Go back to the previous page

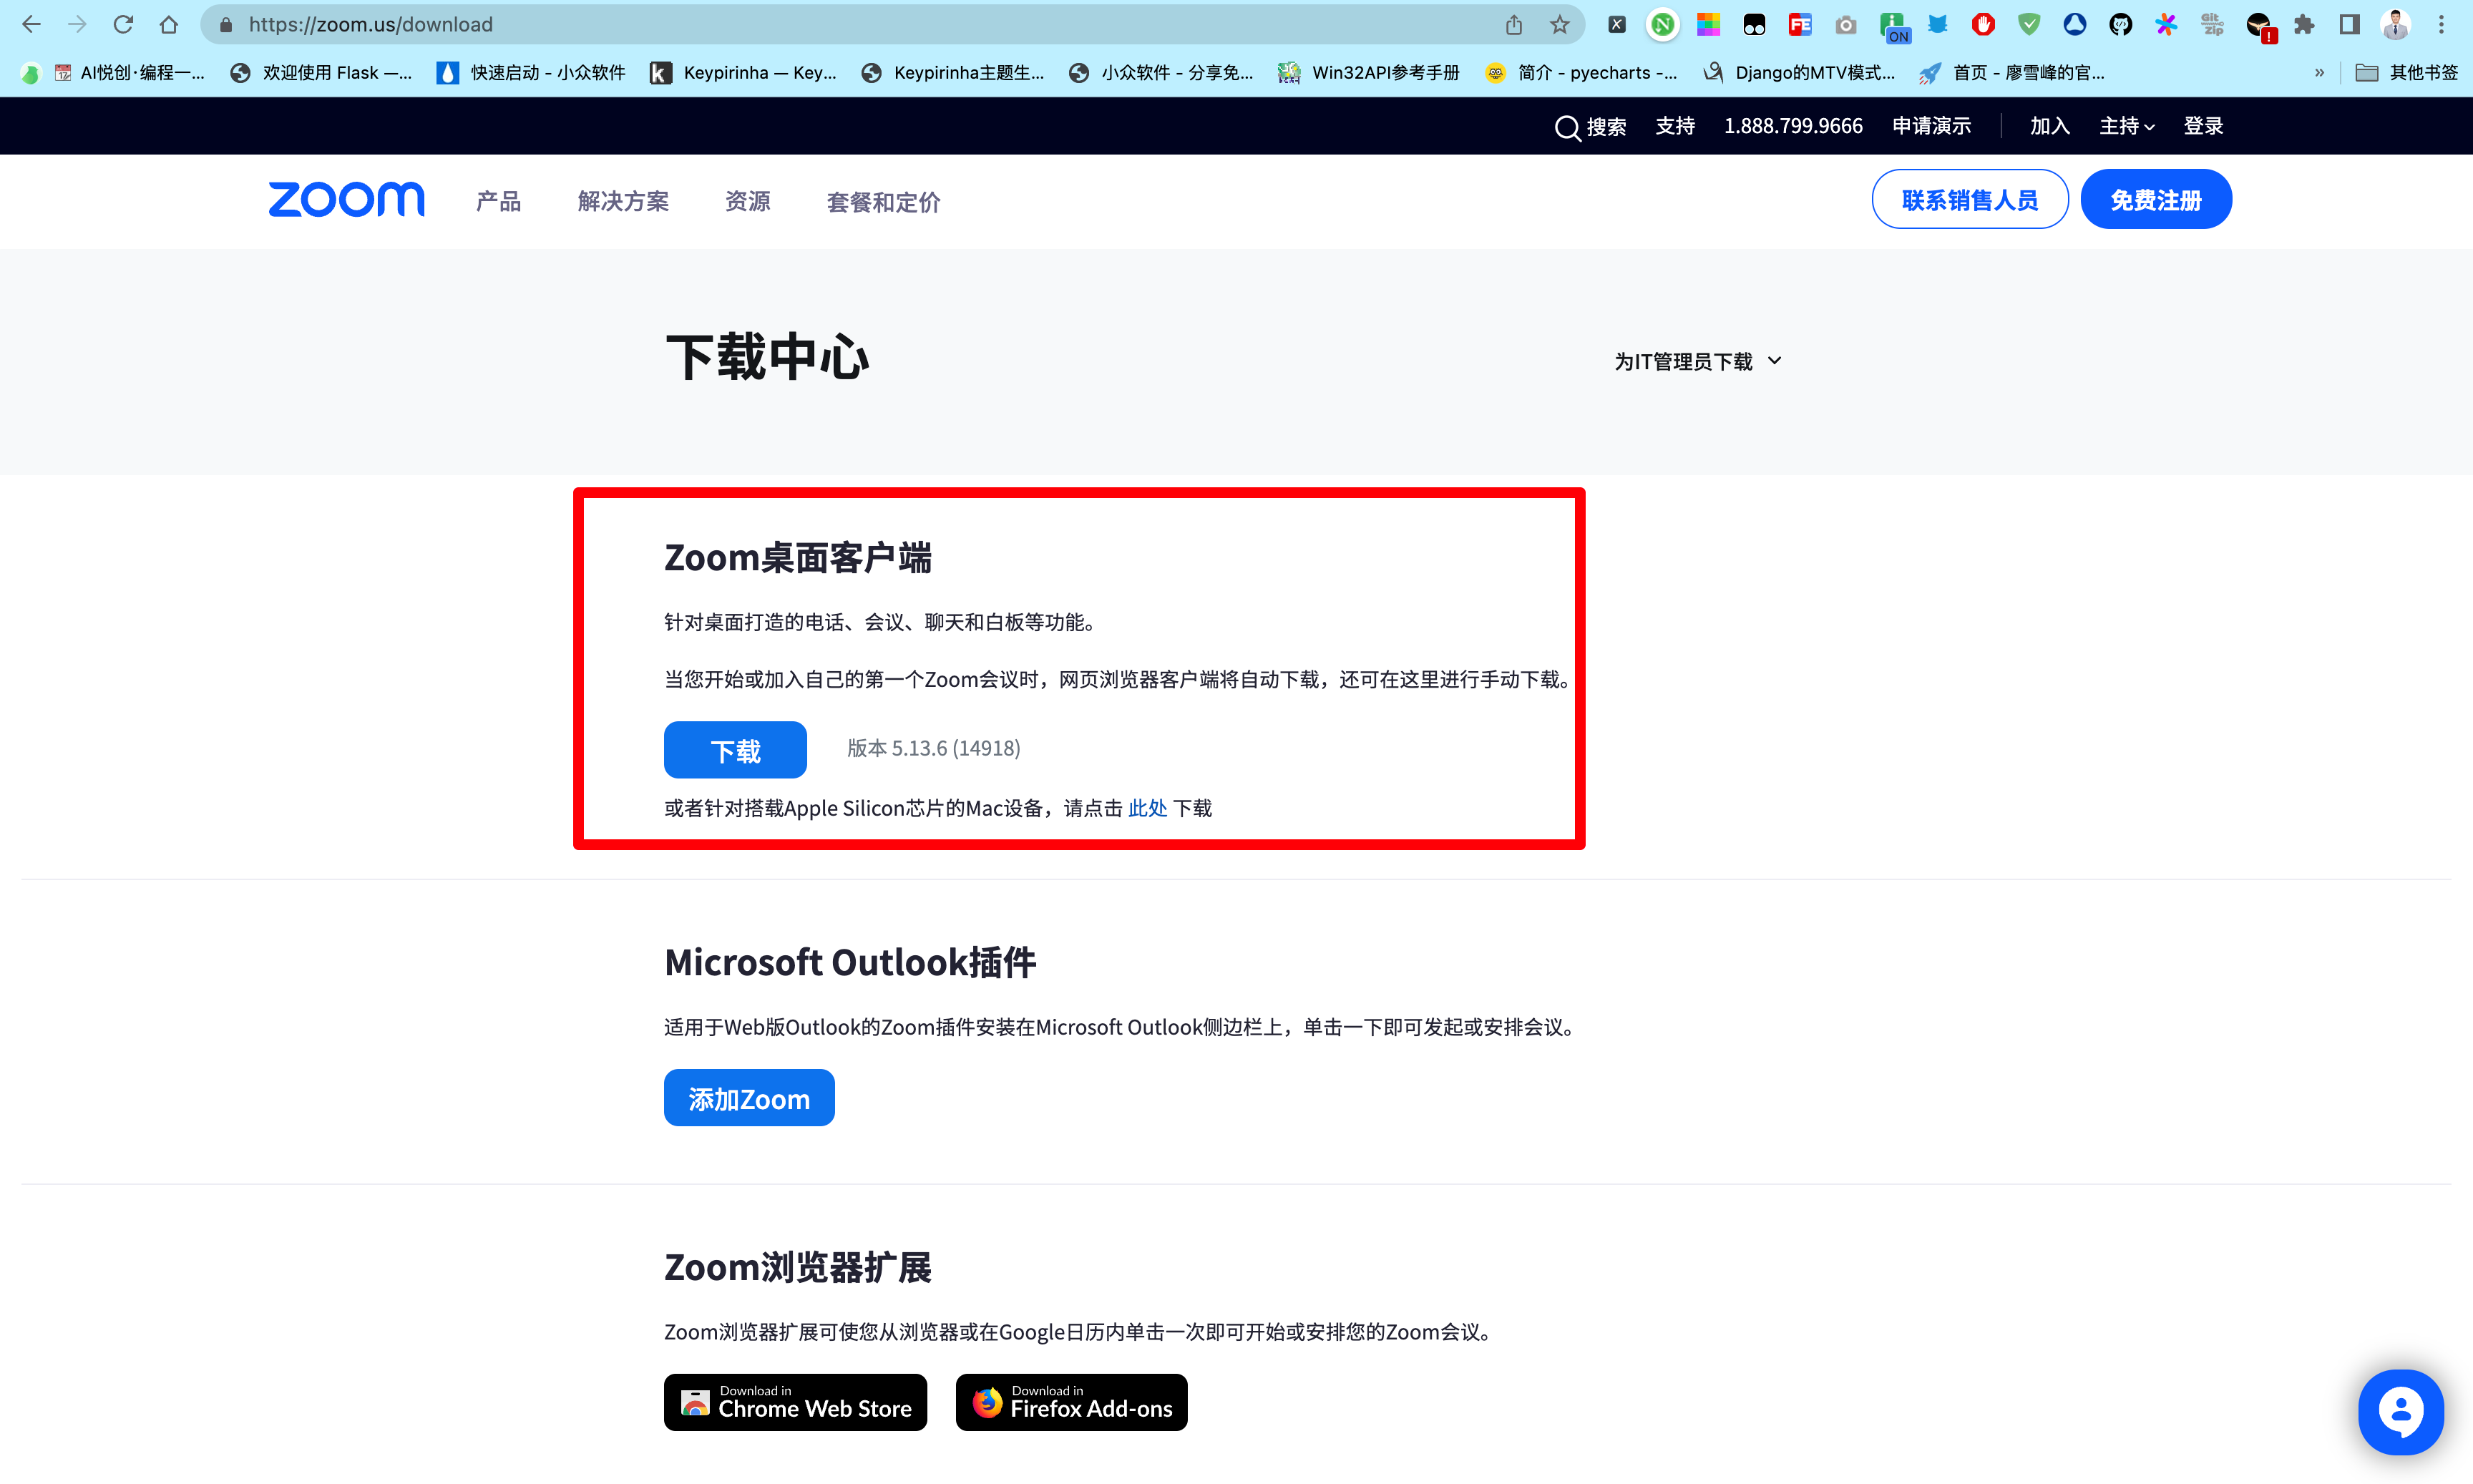click(31, 24)
